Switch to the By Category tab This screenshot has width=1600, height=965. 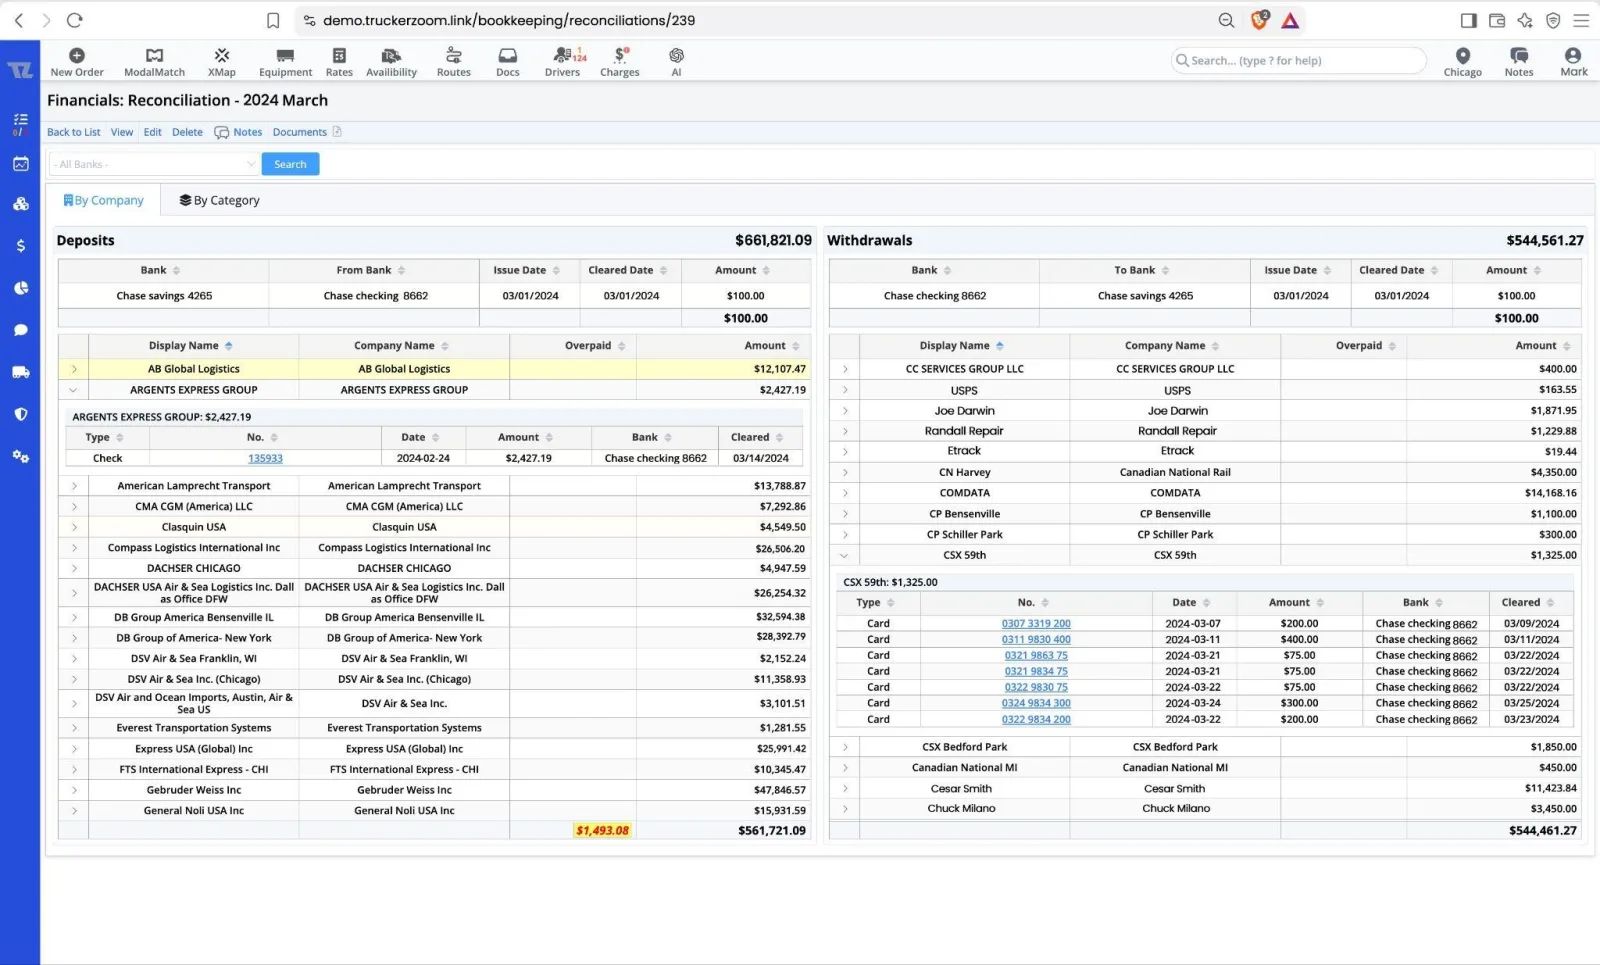pyautogui.click(x=220, y=200)
